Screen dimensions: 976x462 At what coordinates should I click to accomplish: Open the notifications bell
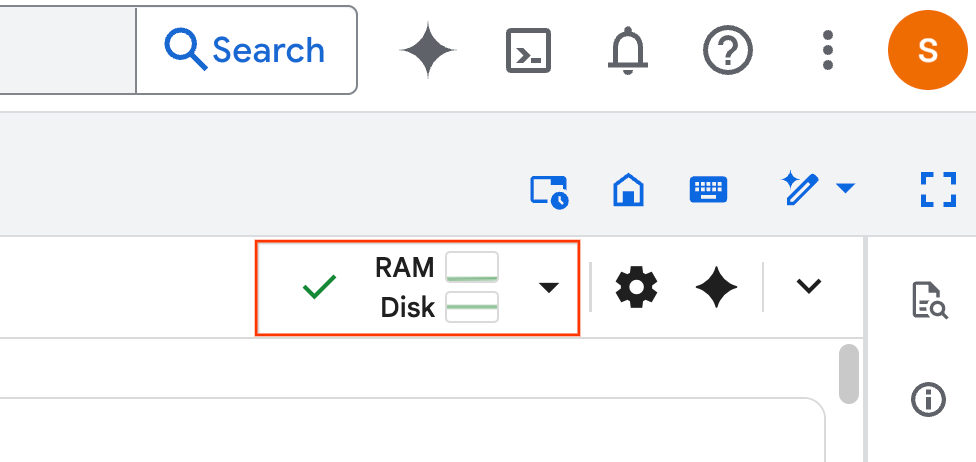tap(628, 49)
